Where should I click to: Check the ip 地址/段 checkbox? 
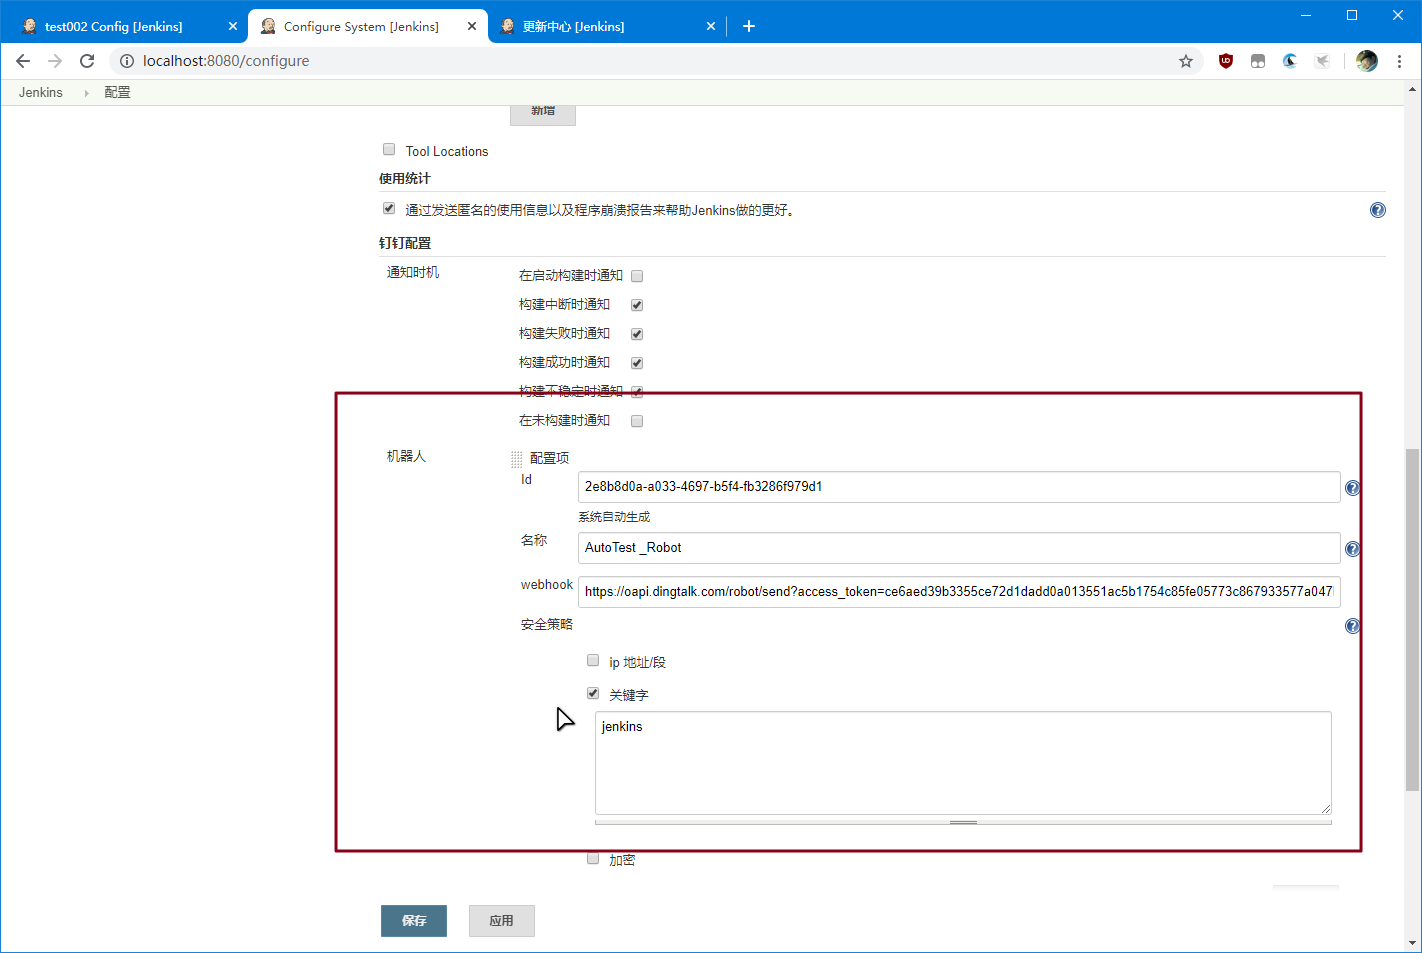pos(593,660)
